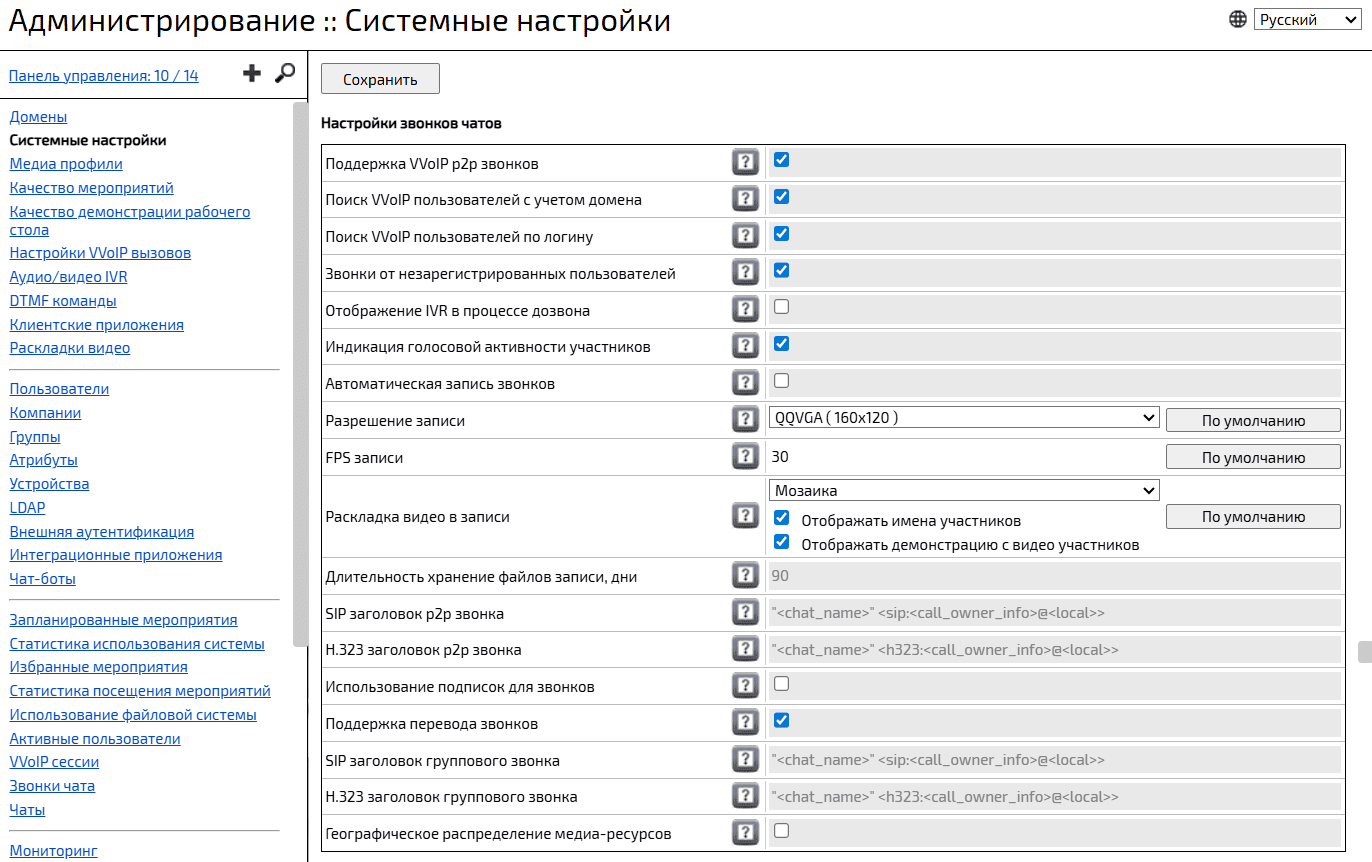Enable Отображение IVR в процессе дозвона checkbox

(782, 307)
